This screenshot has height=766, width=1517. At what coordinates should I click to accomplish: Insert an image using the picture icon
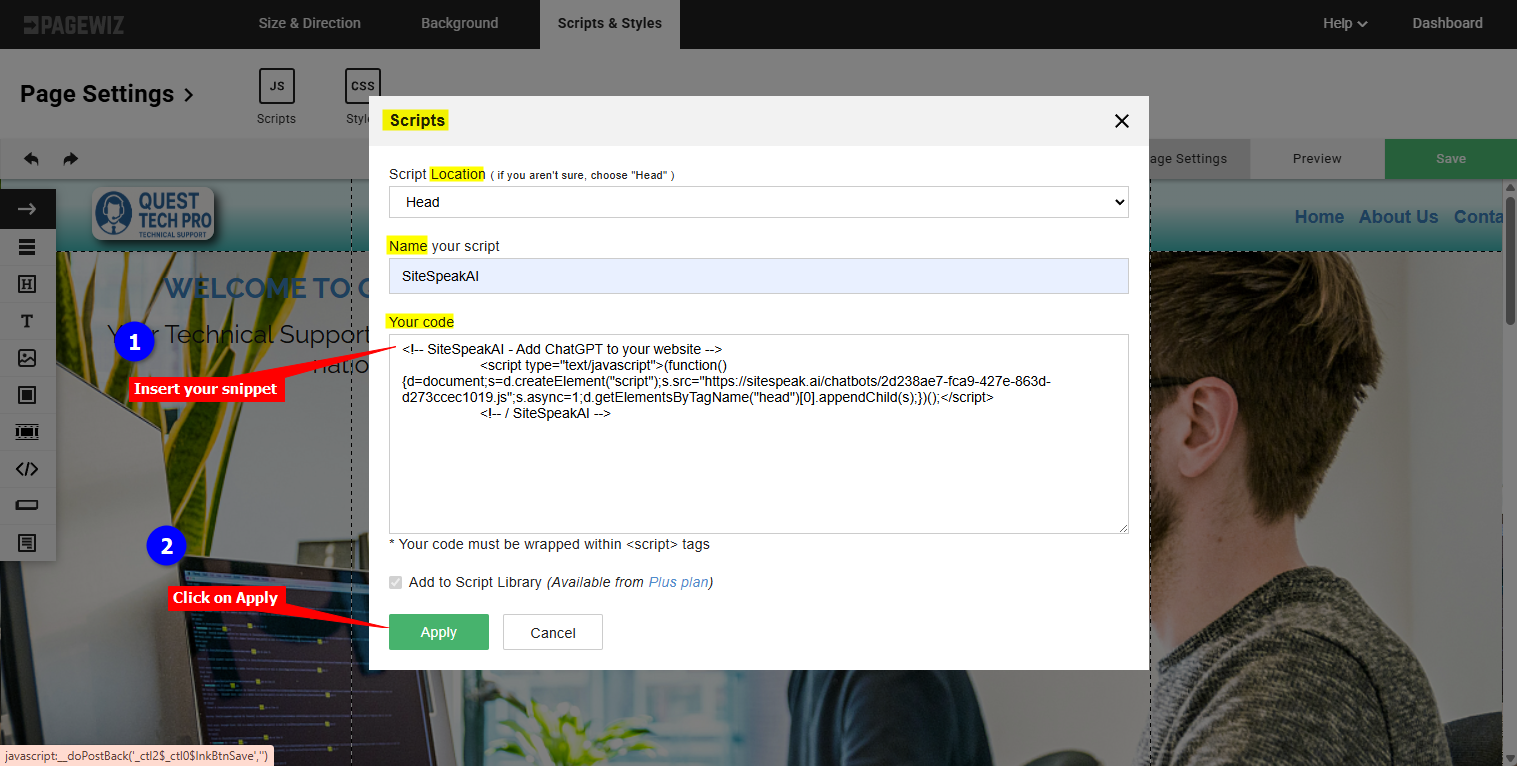pyautogui.click(x=27, y=358)
